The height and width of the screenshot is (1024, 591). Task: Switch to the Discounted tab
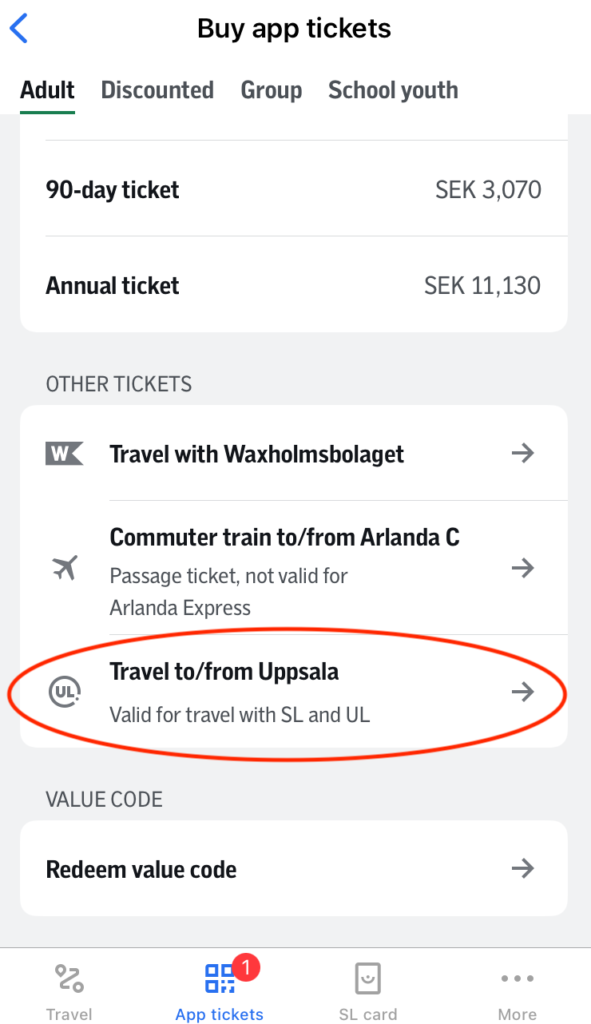coord(157,90)
